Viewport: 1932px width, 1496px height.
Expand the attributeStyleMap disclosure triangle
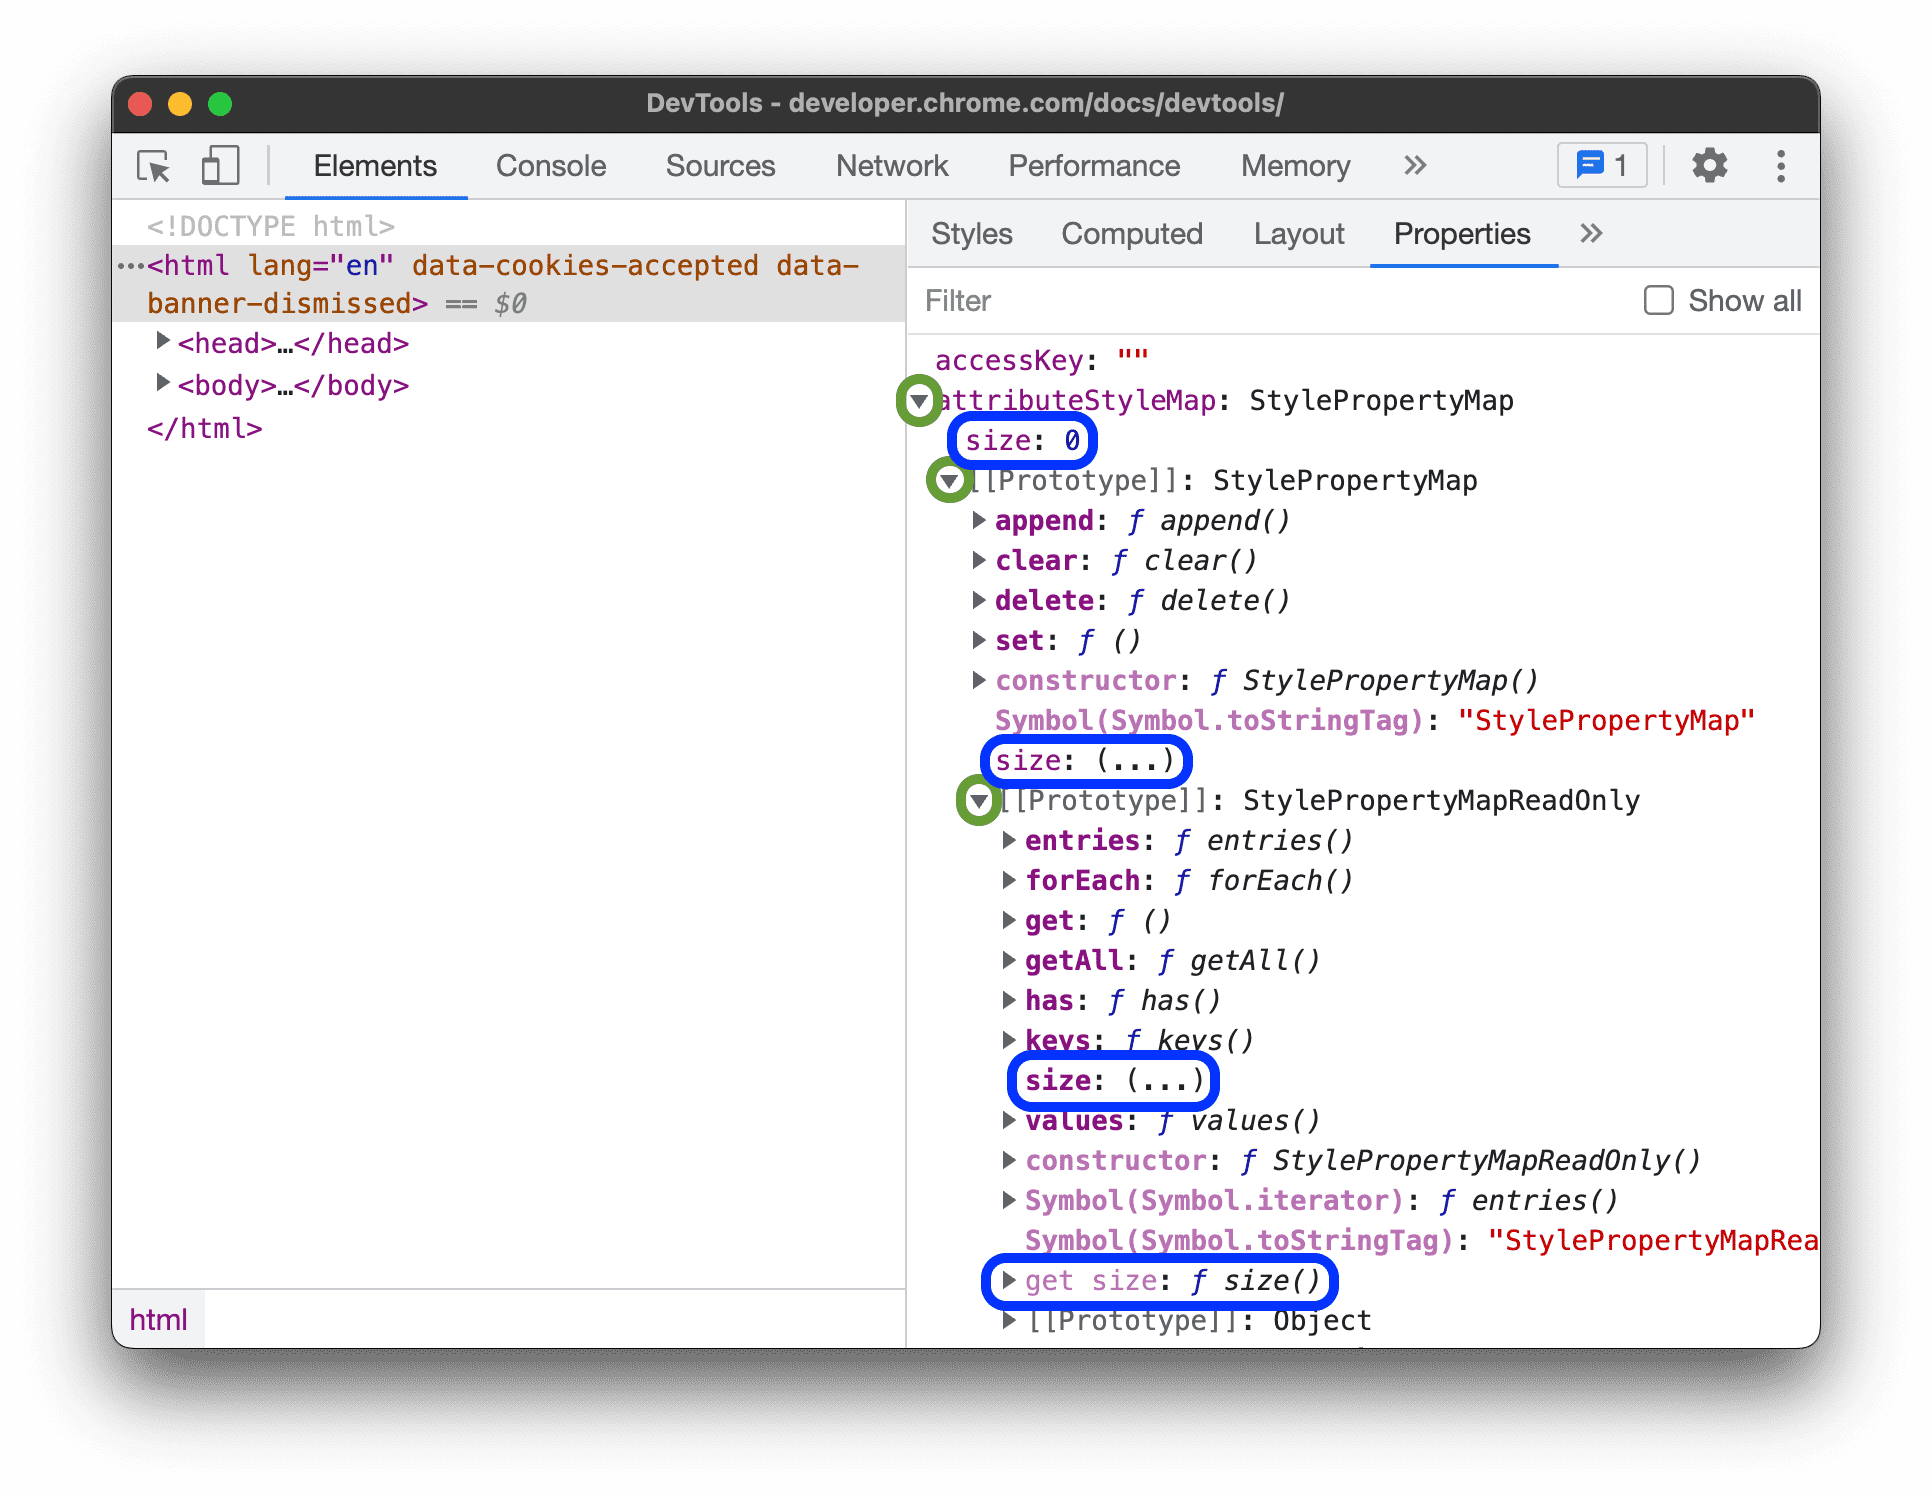[927, 400]
